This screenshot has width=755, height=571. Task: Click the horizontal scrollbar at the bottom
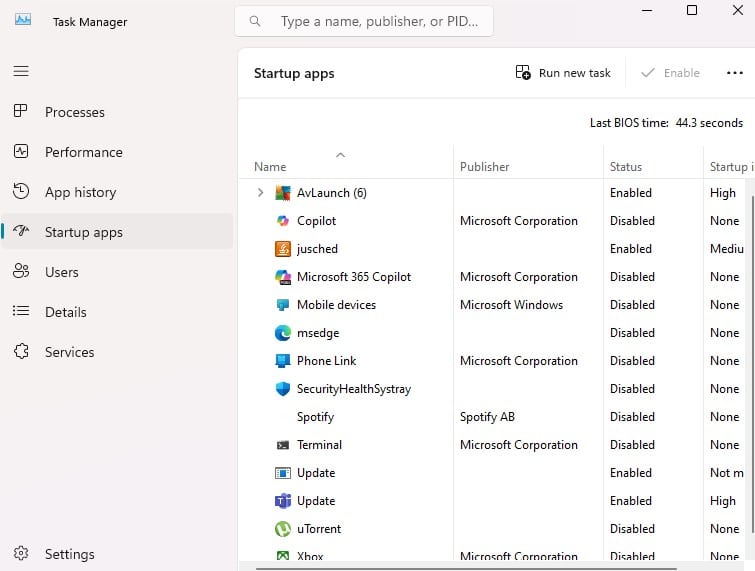click(466, 569)
